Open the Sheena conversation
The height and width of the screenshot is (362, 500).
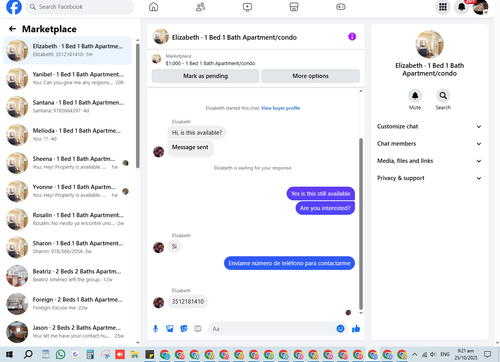tap(67, 163)
